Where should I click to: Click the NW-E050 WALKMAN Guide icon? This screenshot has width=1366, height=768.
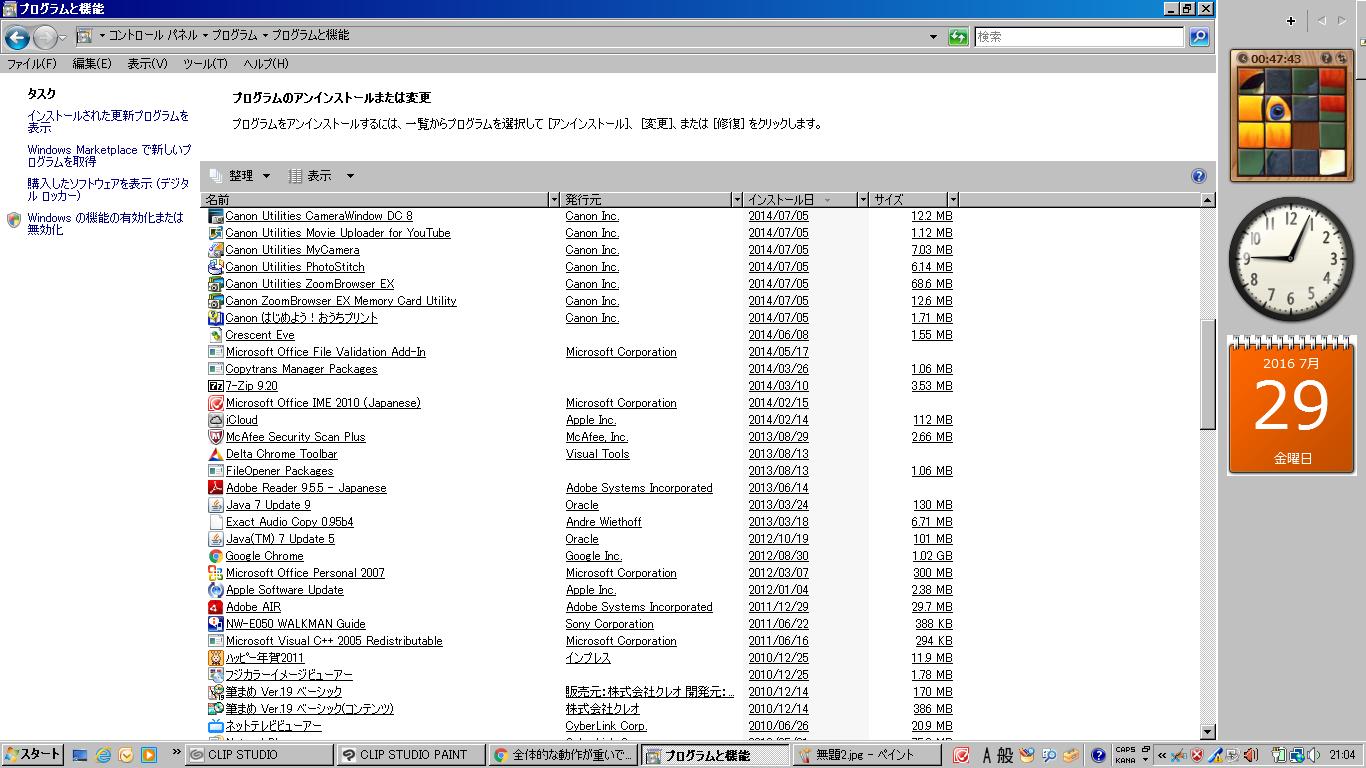[x=215, y=624]
